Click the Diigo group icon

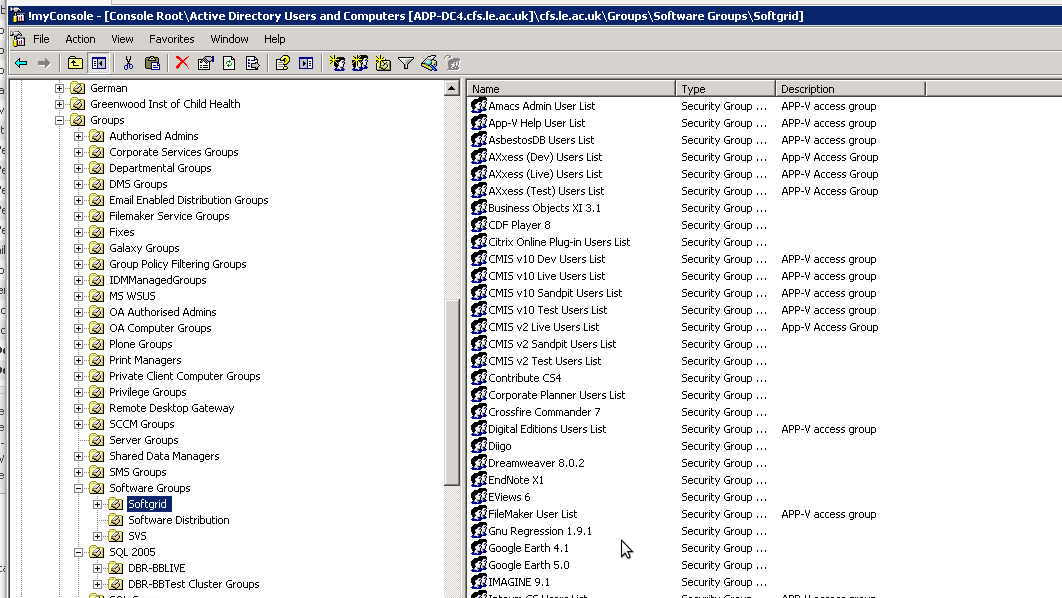tap(479, 446)
